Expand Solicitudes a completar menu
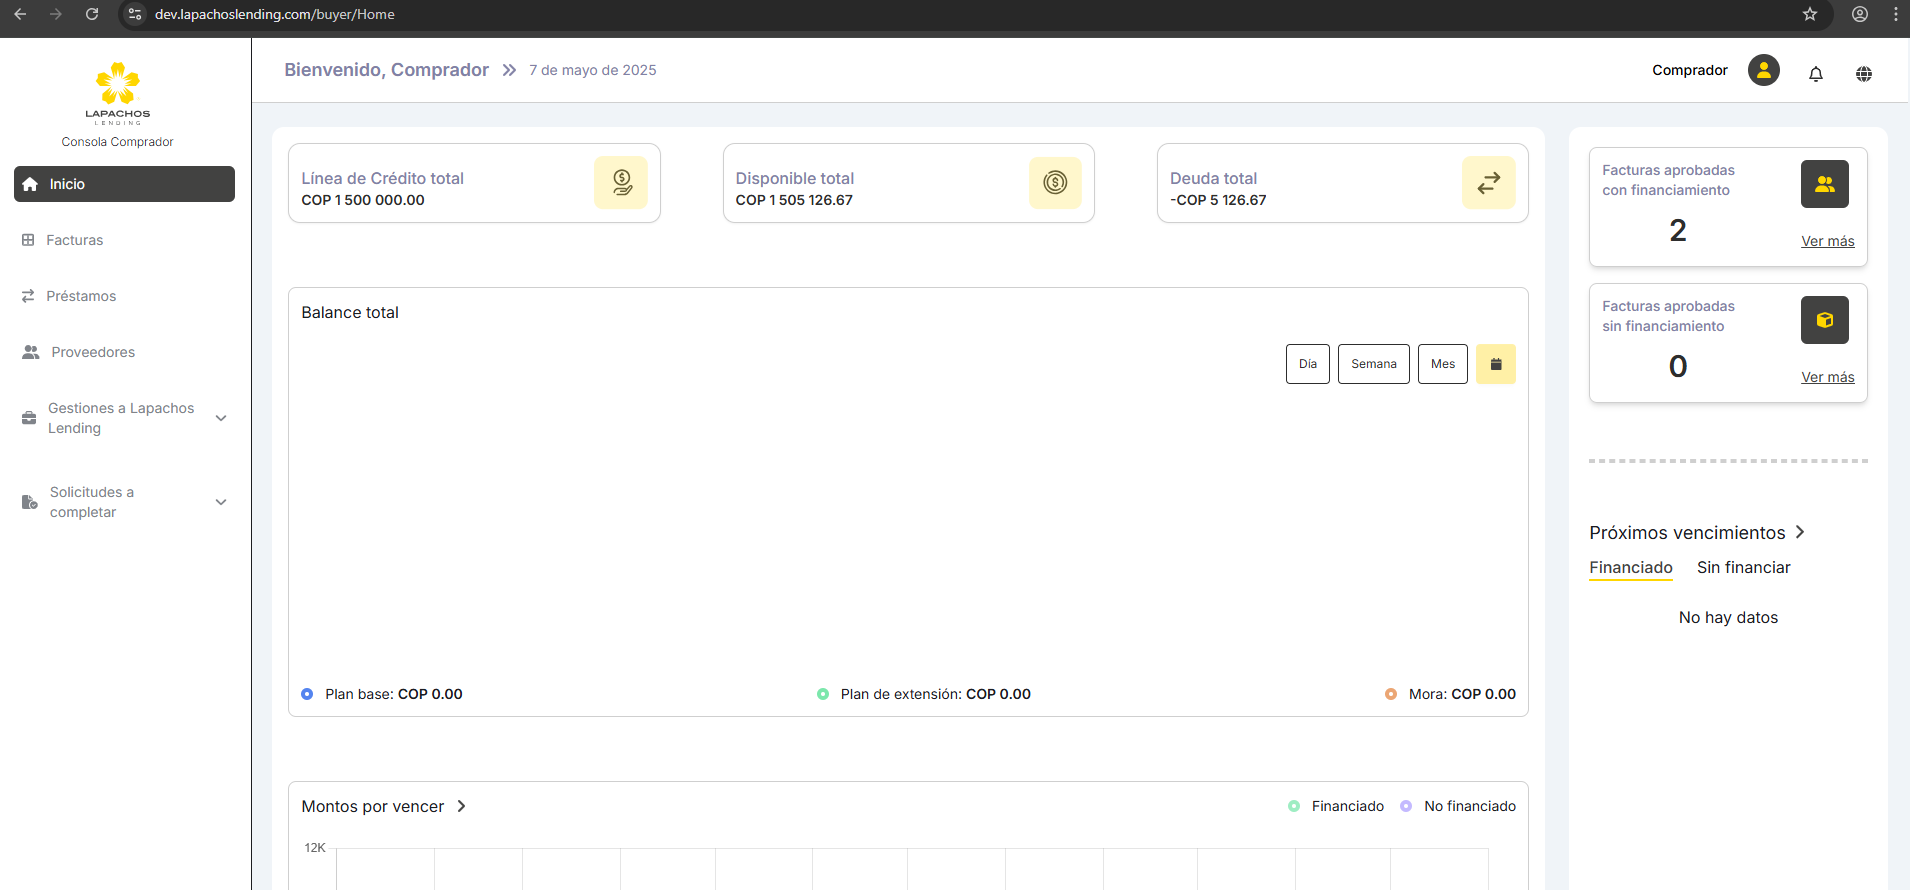Viewport: 1910px width, 890px height. (221, 502)
